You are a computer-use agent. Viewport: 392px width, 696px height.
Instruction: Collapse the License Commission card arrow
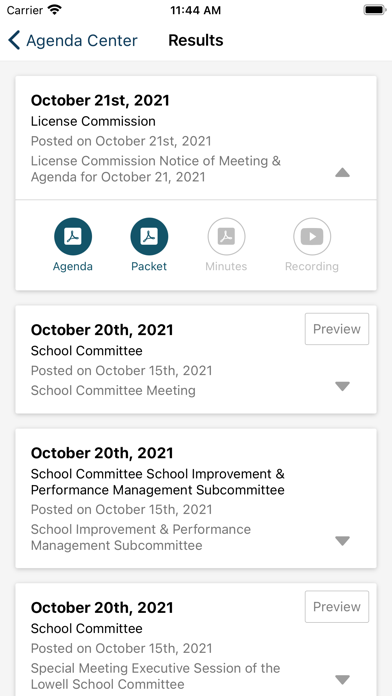[x=342, y=173]
